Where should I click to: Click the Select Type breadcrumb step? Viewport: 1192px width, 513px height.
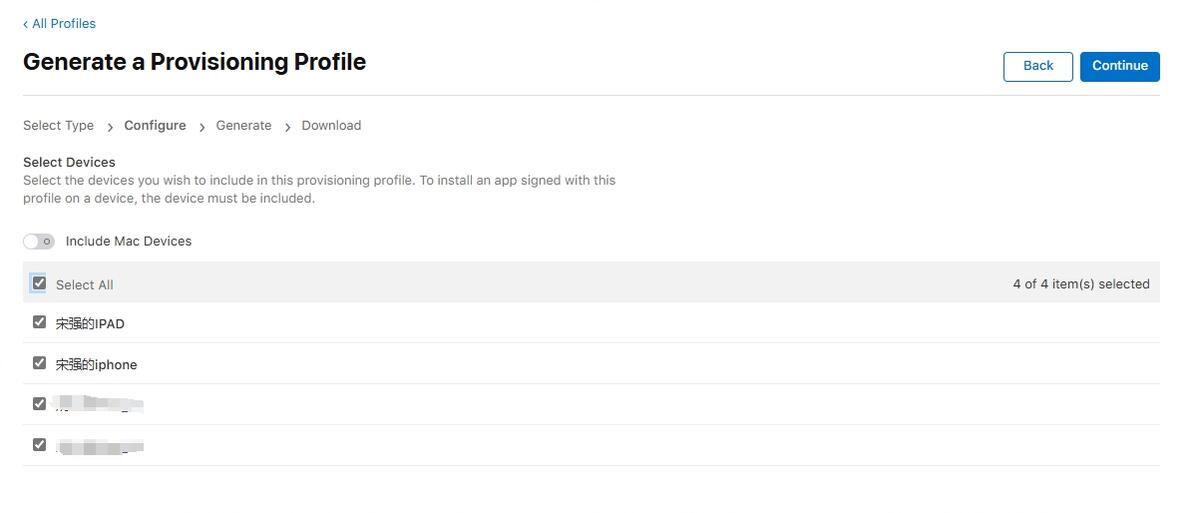click(58, 126)
